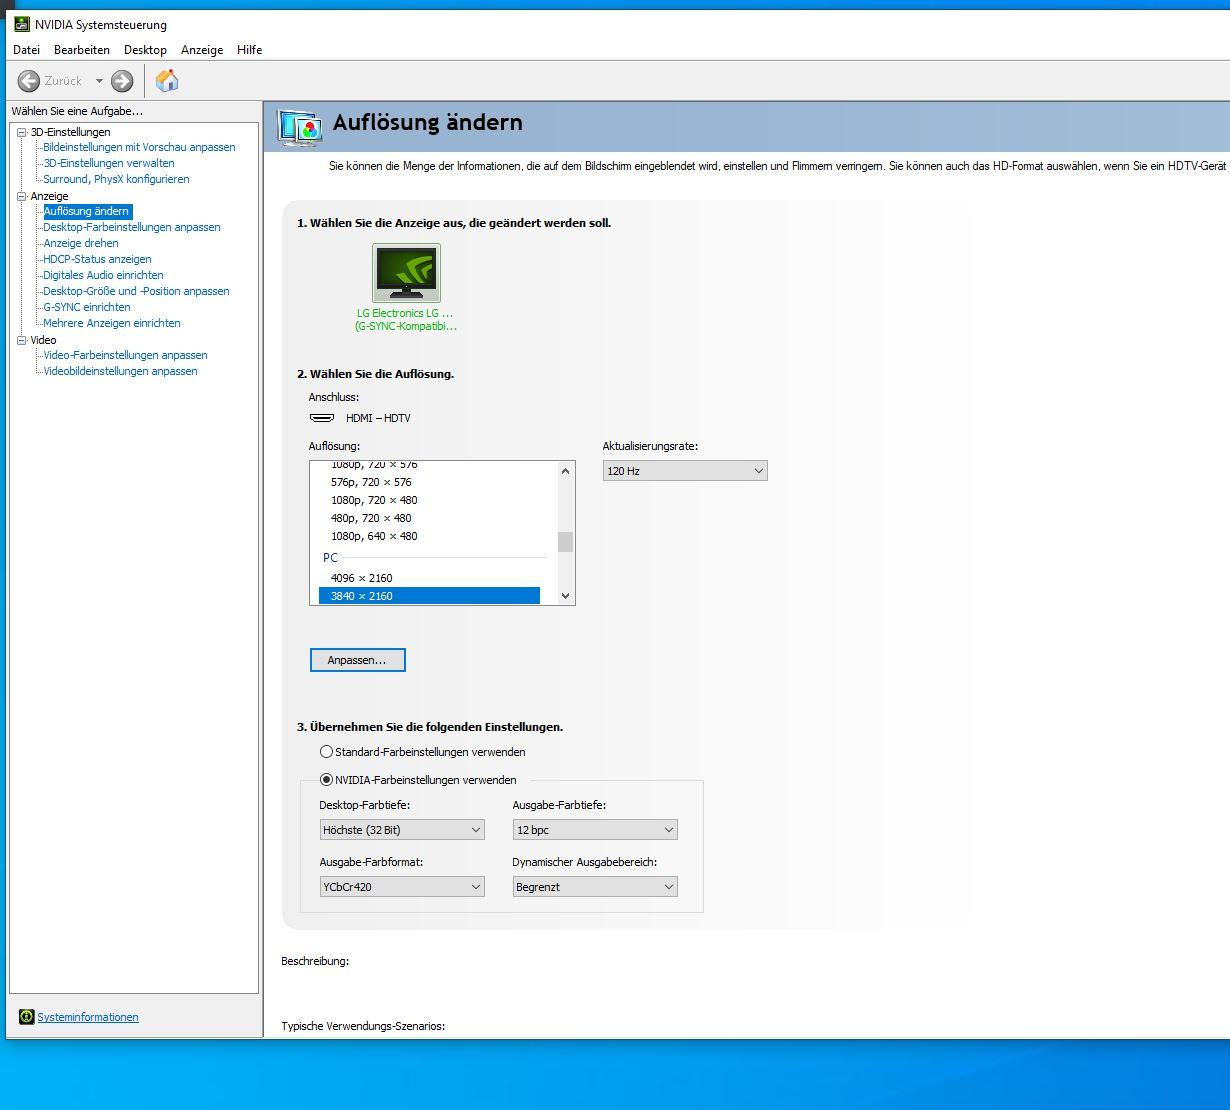
Task: Select resolution 3840 × 2160
Action: point(429,596)
